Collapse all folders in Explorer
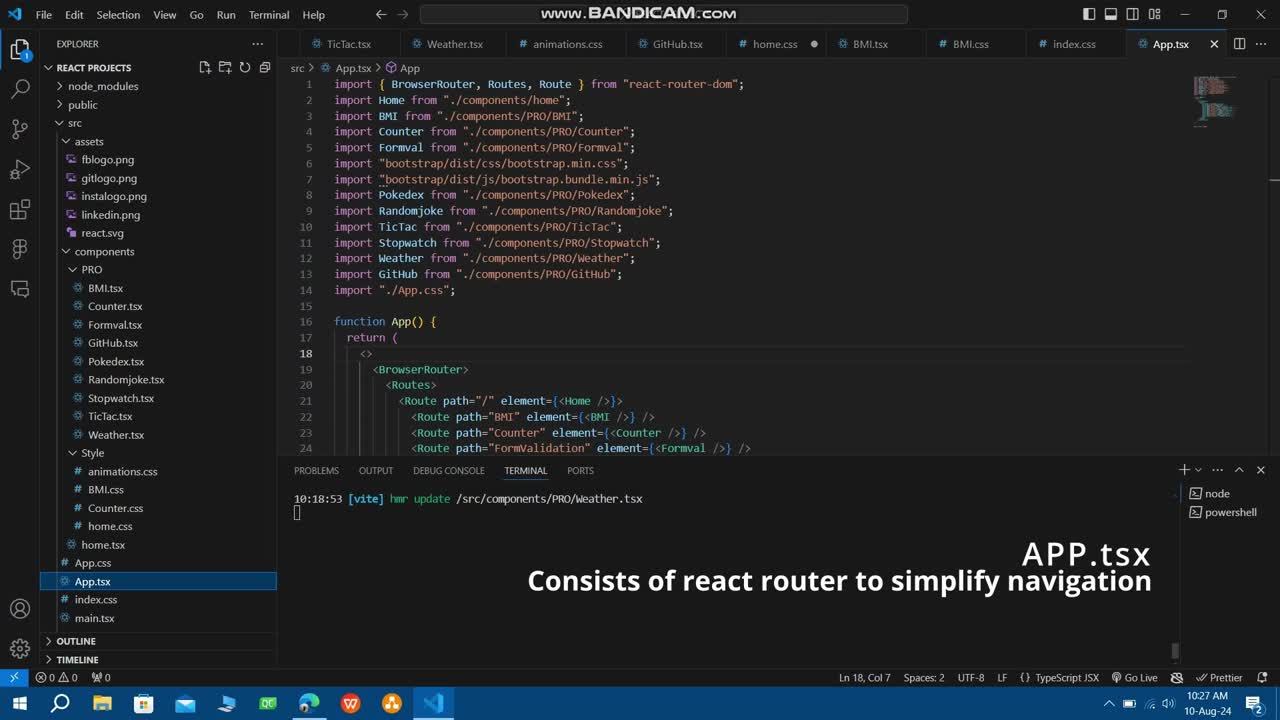Screen dimensions: 1280x720 point(265,68)
